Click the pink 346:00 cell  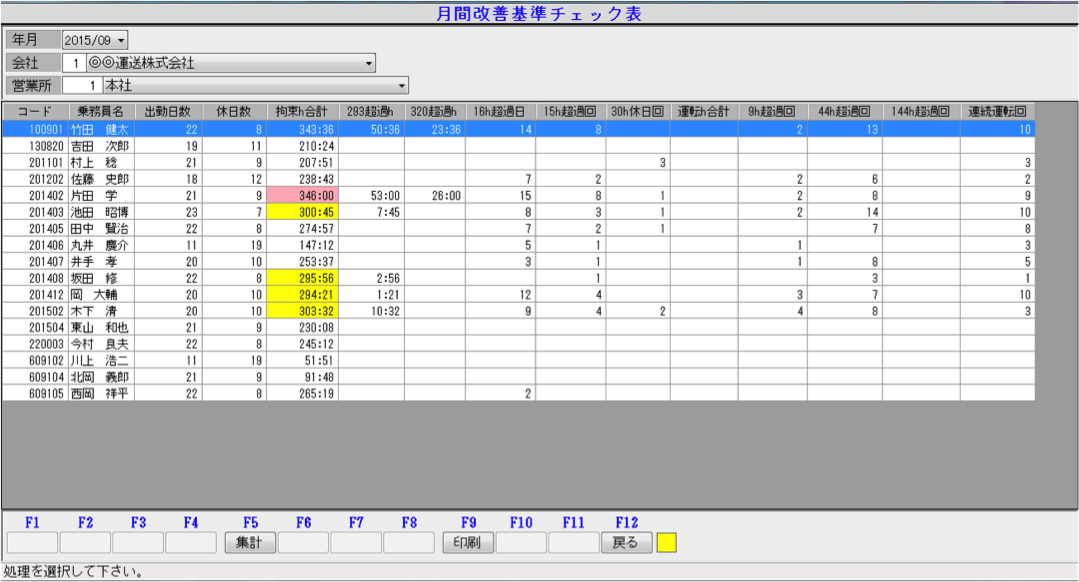click(302, 195)
